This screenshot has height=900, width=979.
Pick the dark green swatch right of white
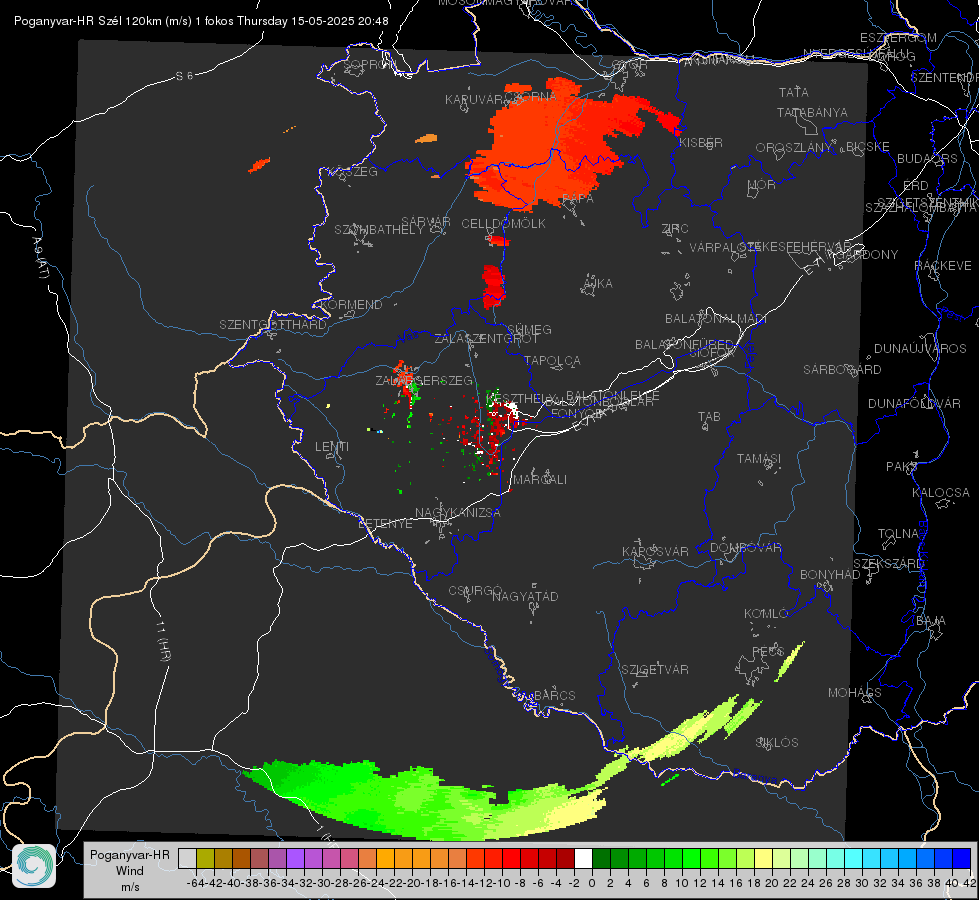point(601,859)
